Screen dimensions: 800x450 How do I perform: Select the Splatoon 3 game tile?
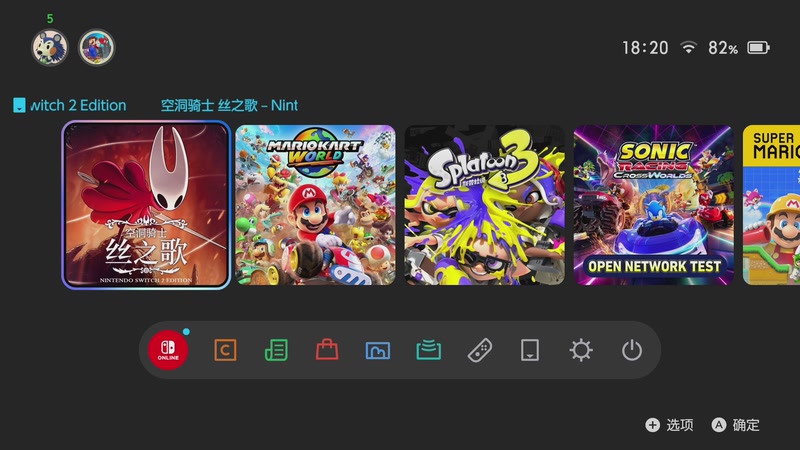(x=485, y=205)
